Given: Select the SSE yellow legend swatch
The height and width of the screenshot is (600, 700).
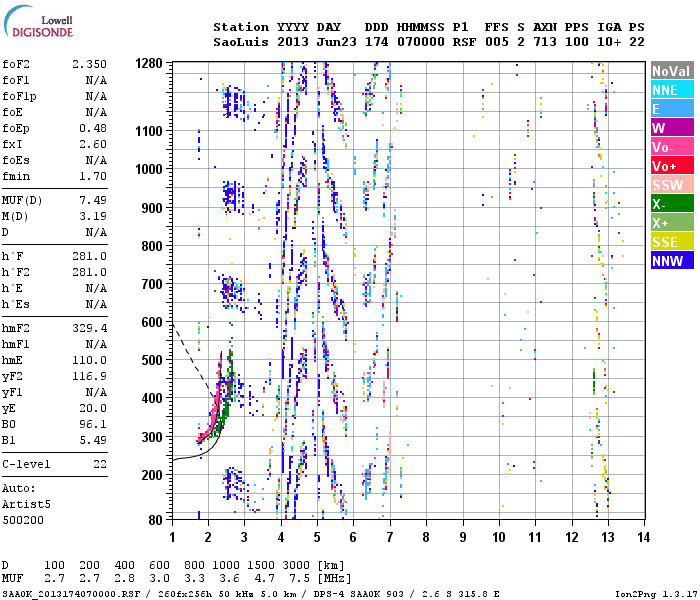Looking at the screenshot, I should [x=672, y=242].
